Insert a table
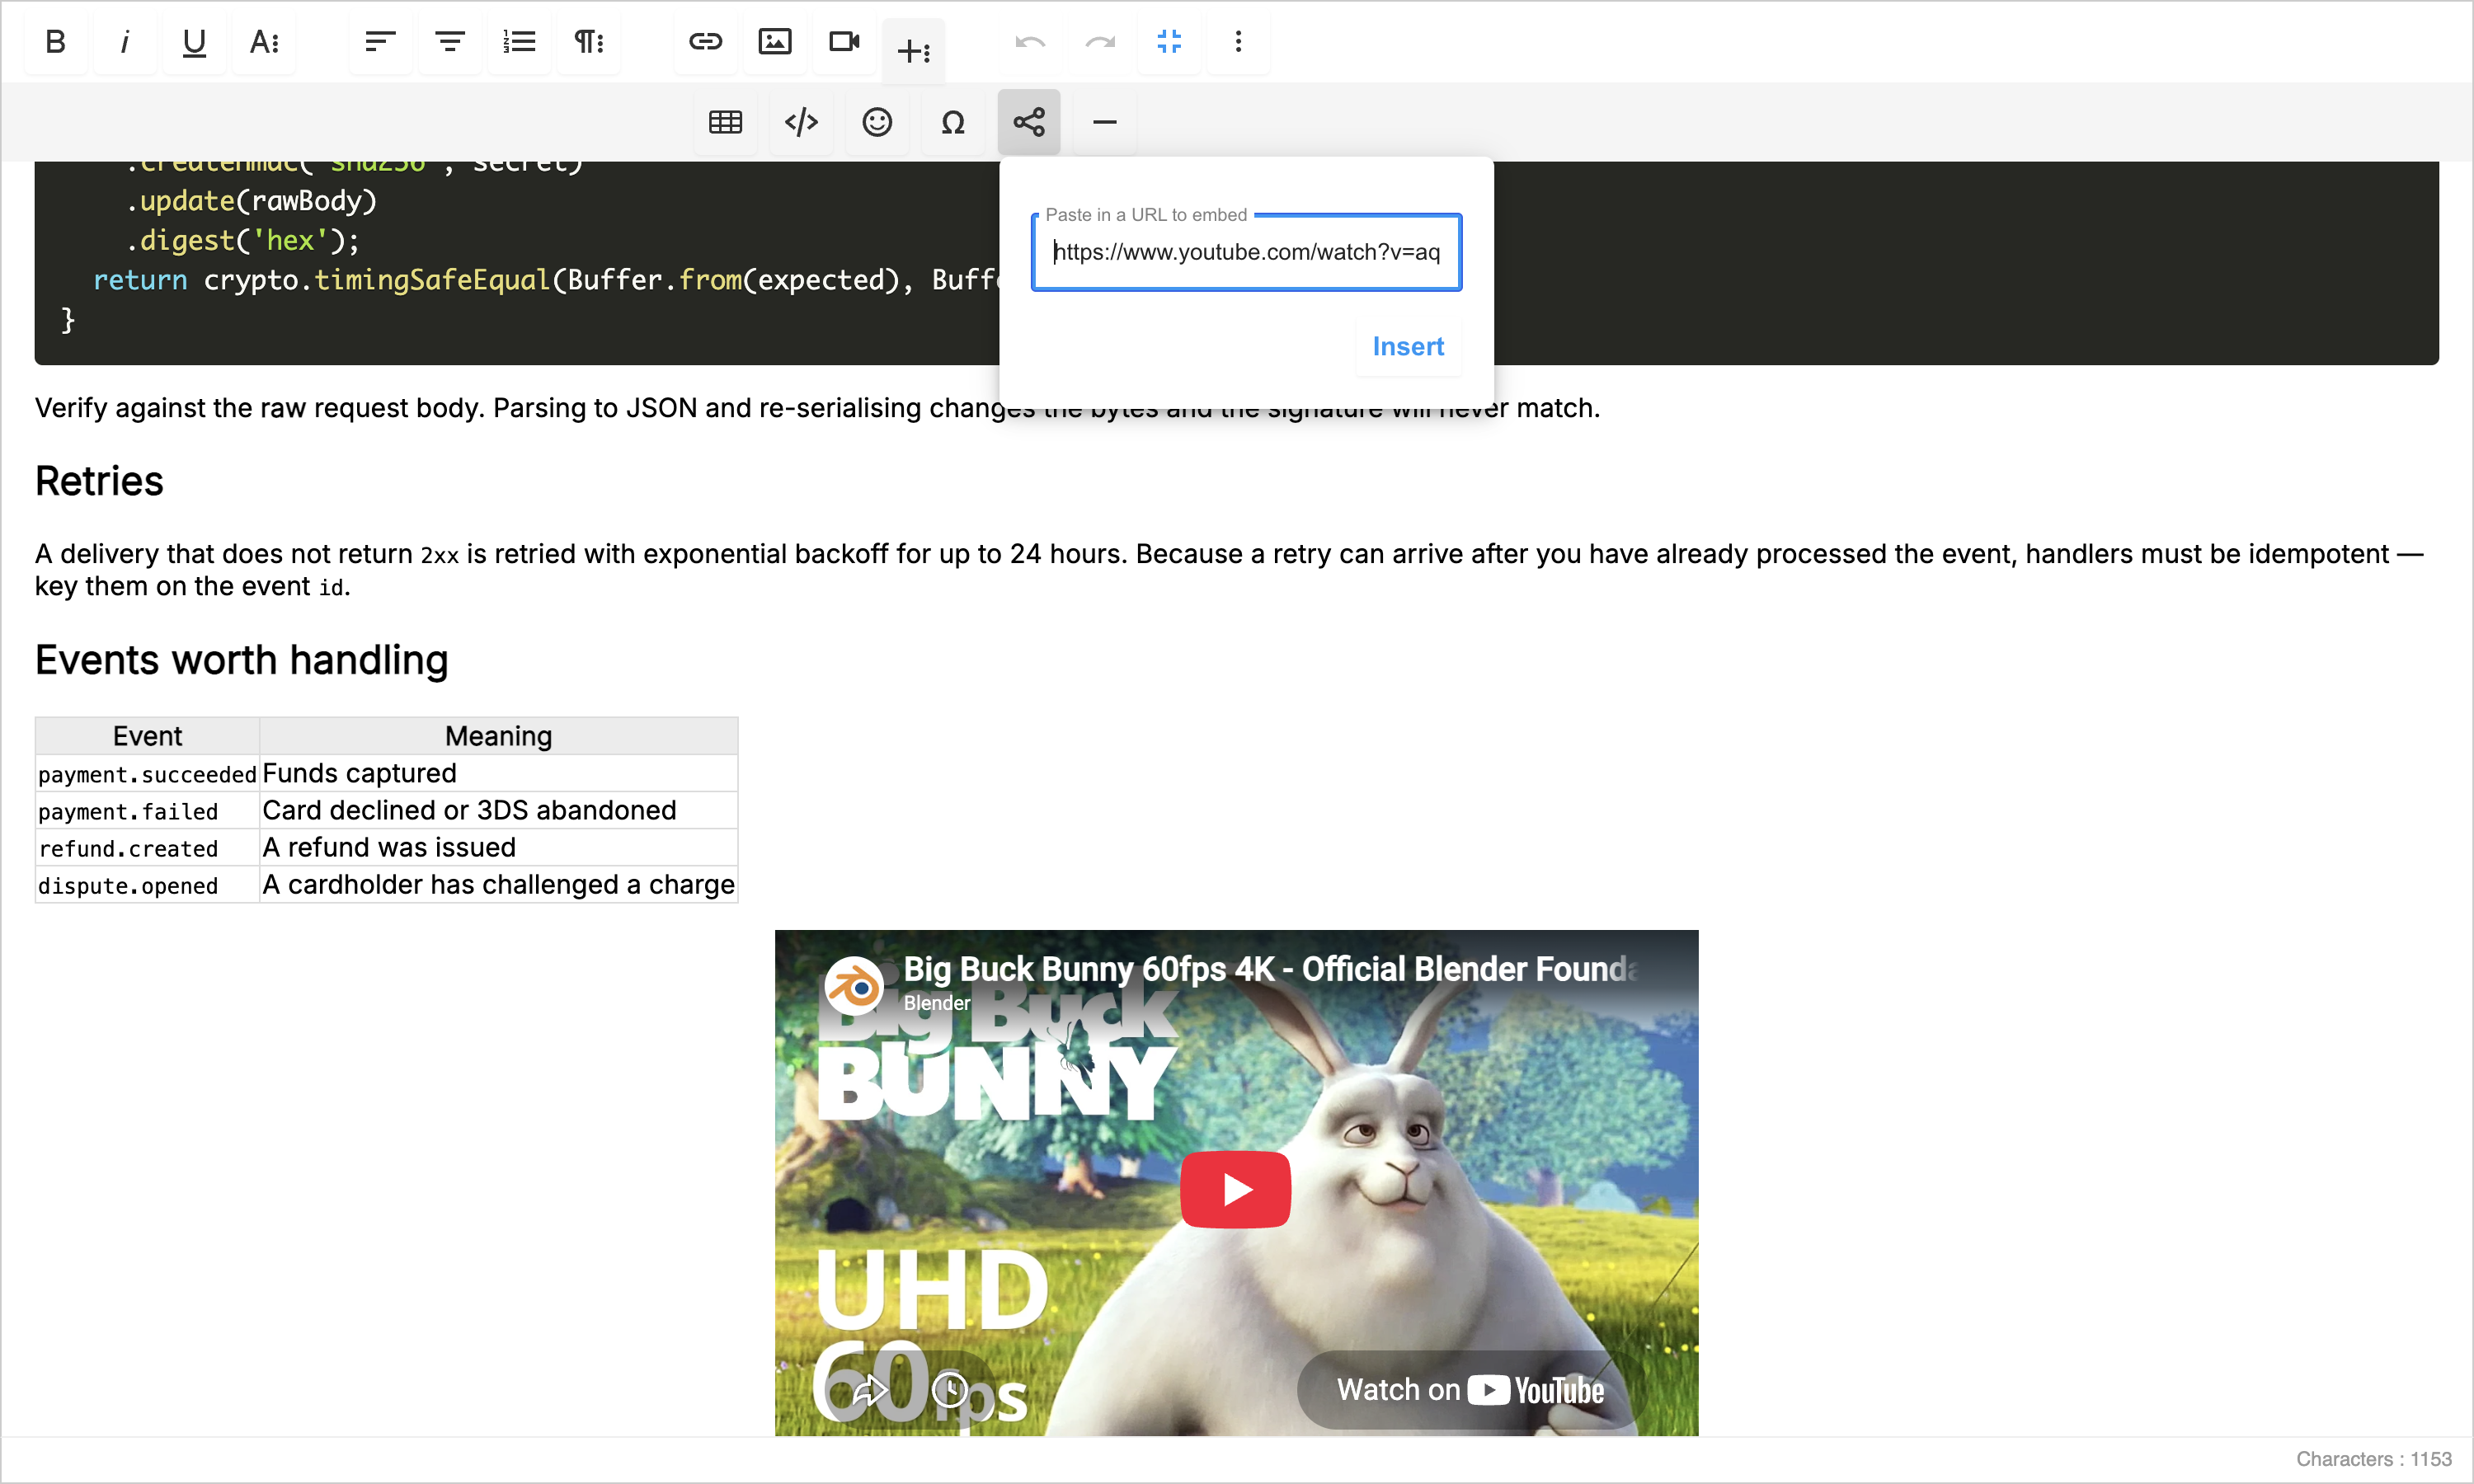2474x1484 pixels. (726, 122)
